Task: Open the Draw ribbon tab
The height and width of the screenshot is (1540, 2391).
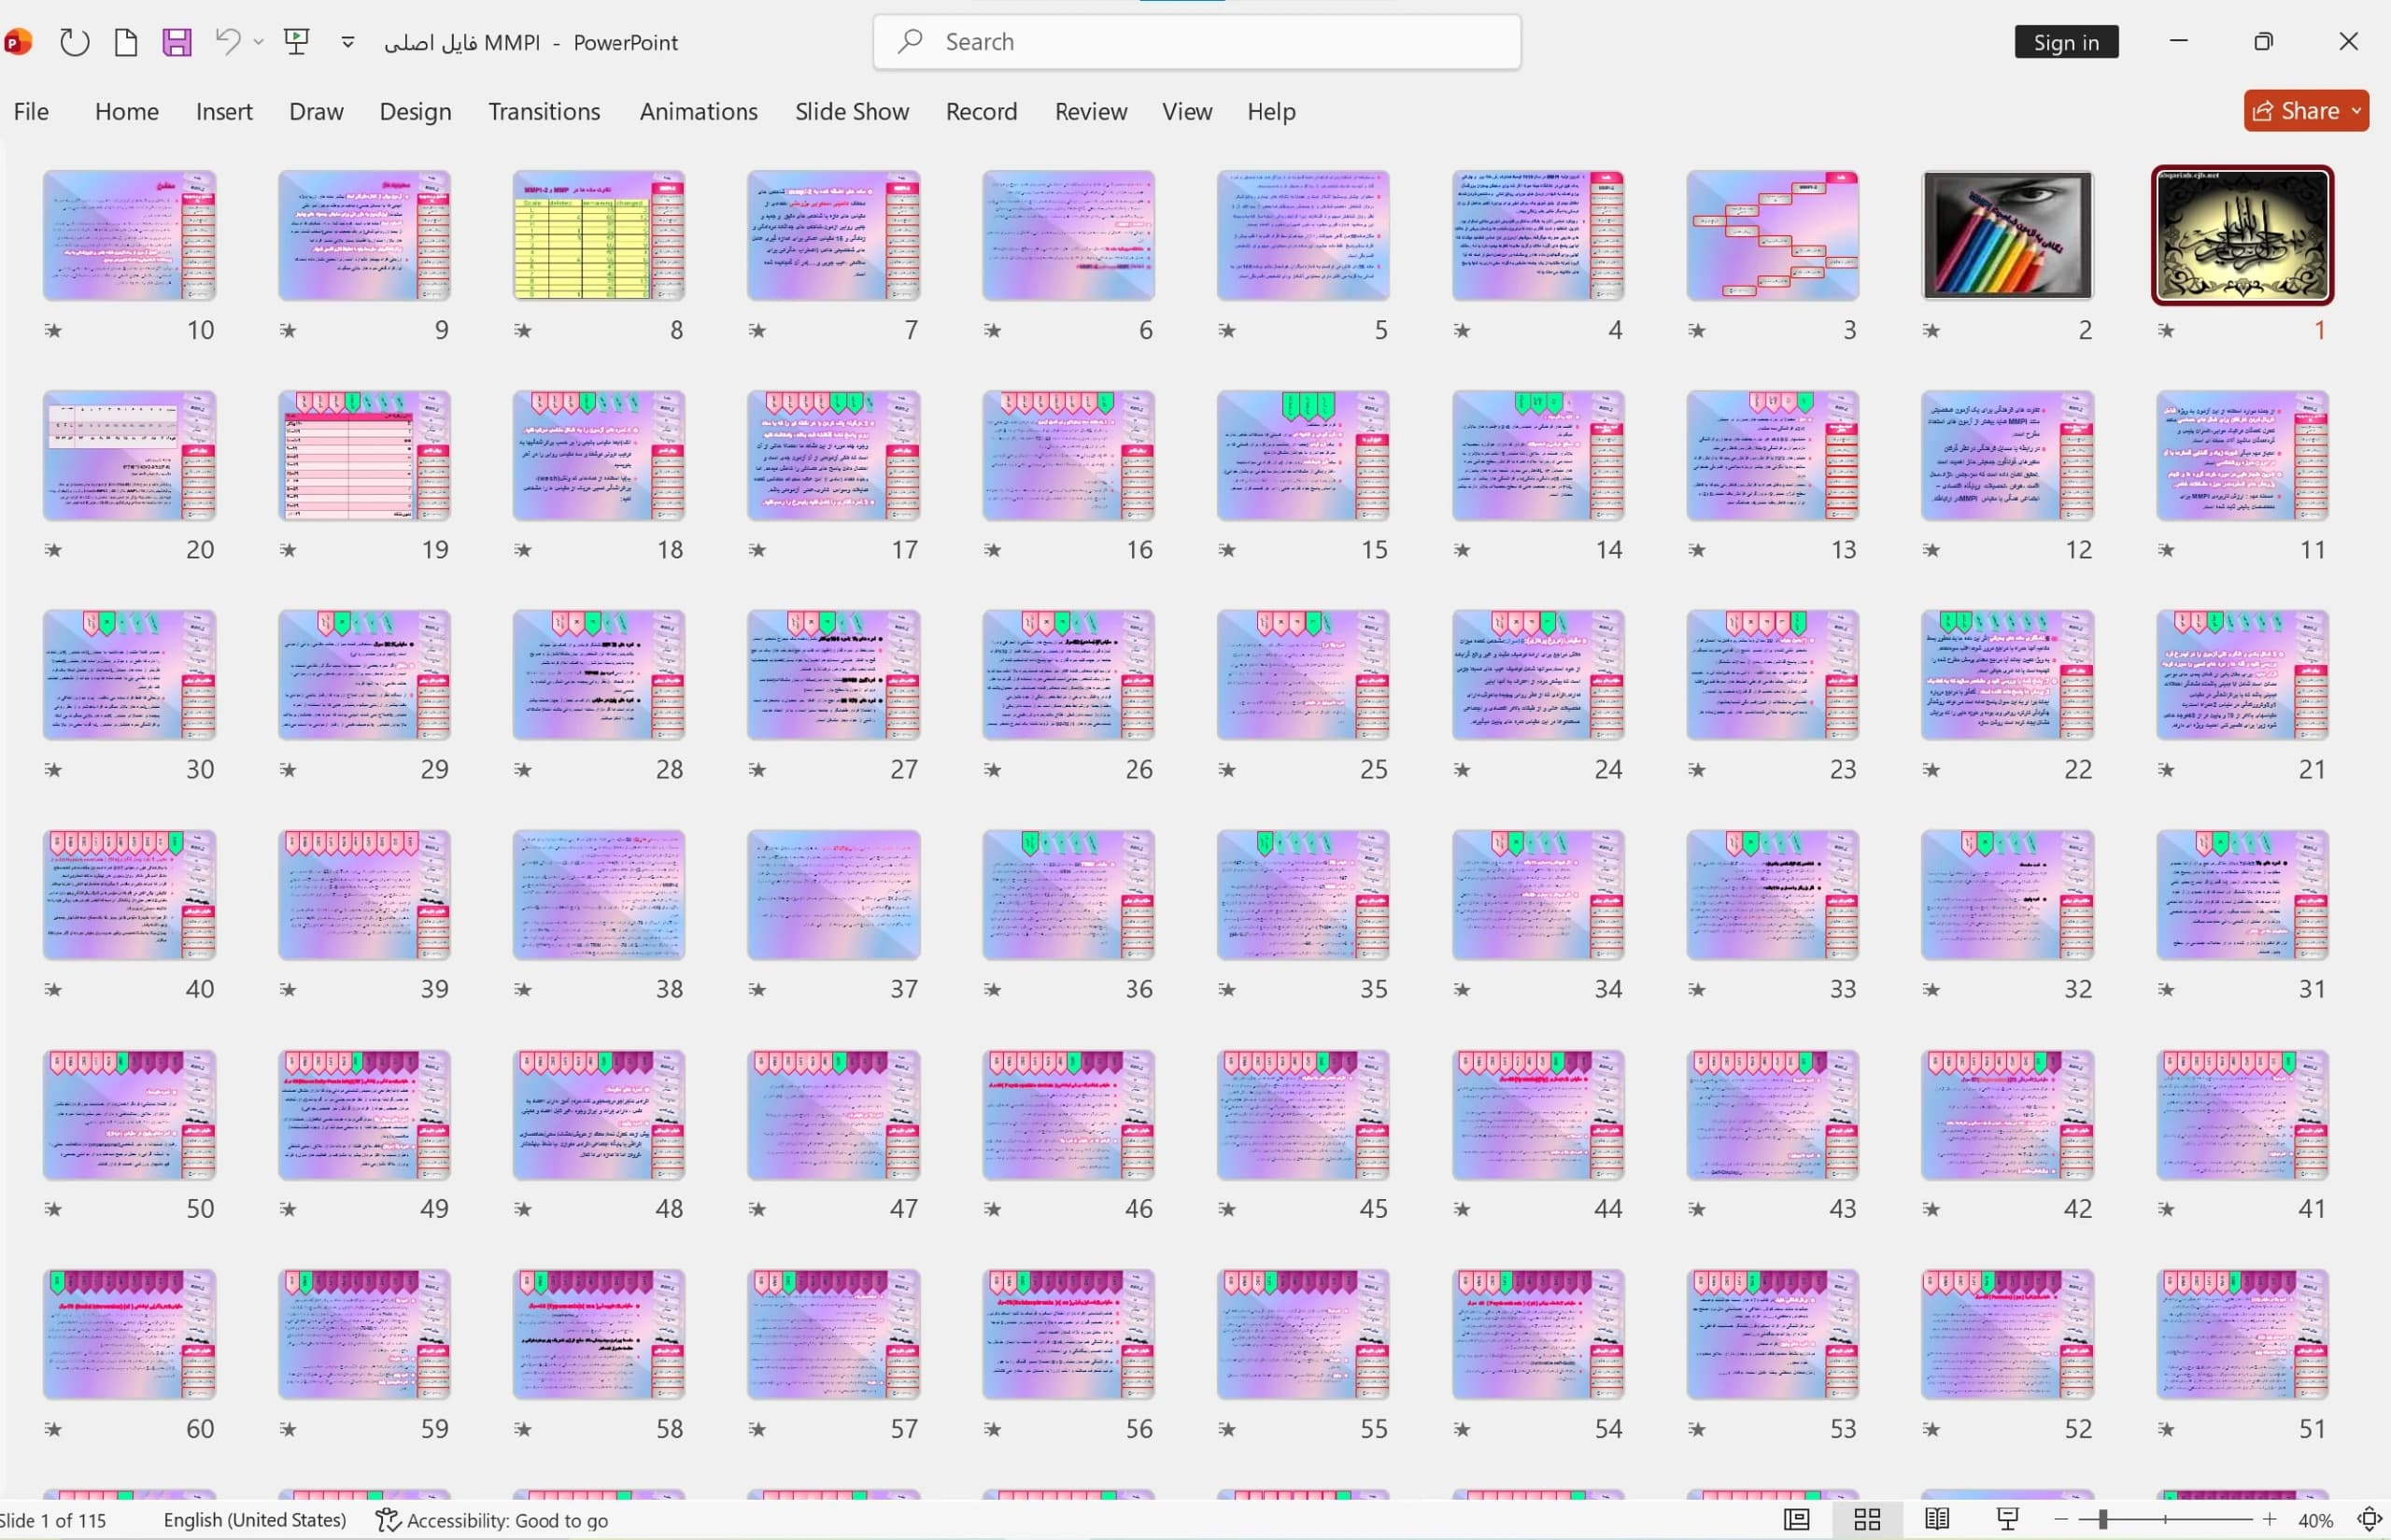Action: (316, 111)
